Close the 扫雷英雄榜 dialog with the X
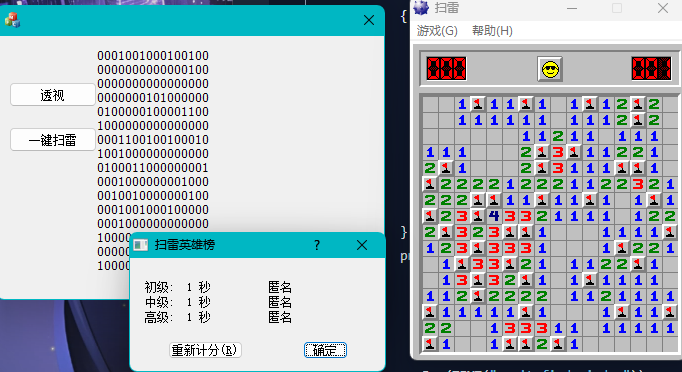This screenshot has height=372, width=682. 362,245
